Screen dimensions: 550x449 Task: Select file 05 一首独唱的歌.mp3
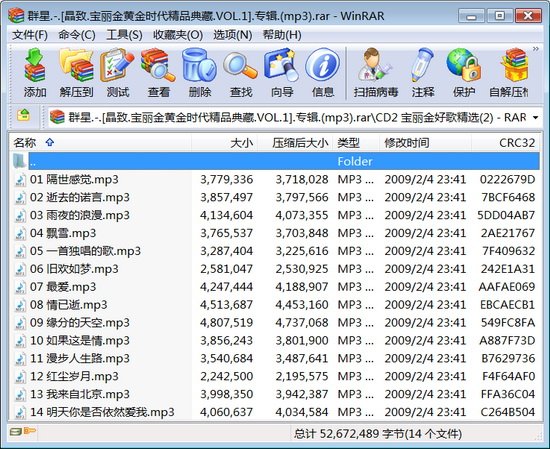(x=275, y=251)
